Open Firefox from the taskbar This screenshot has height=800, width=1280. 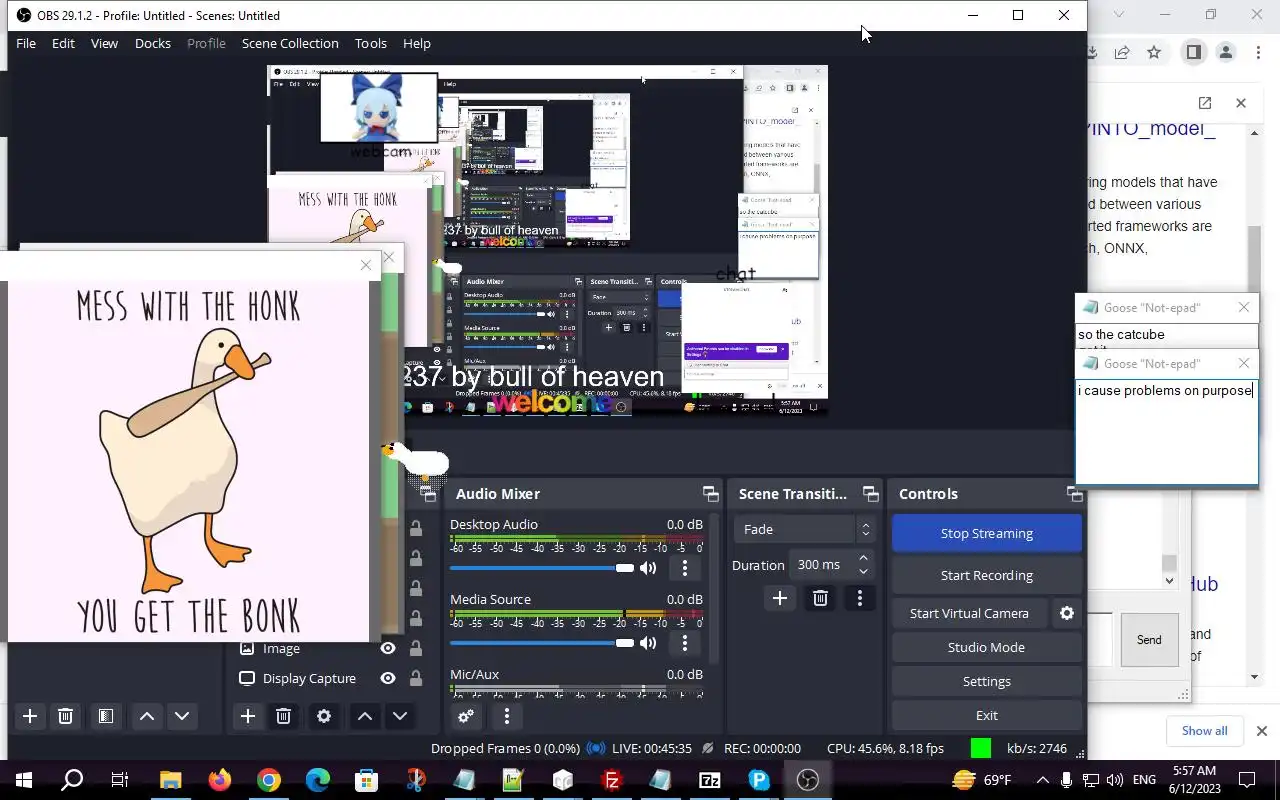click(x=220, y=780)
